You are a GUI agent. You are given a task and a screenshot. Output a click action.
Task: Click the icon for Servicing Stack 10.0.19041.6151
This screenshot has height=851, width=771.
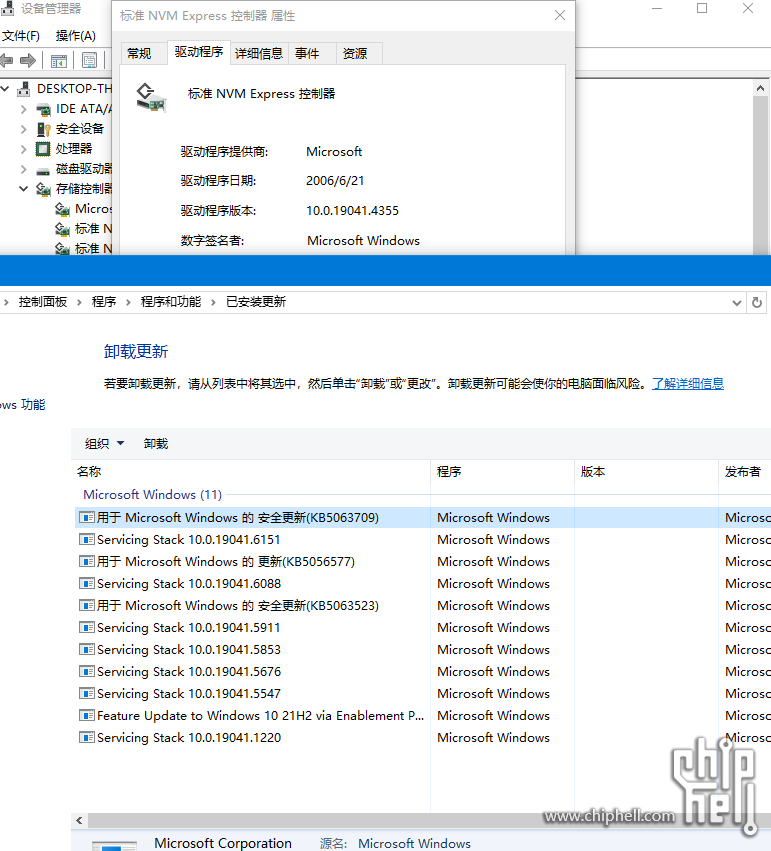86,539
